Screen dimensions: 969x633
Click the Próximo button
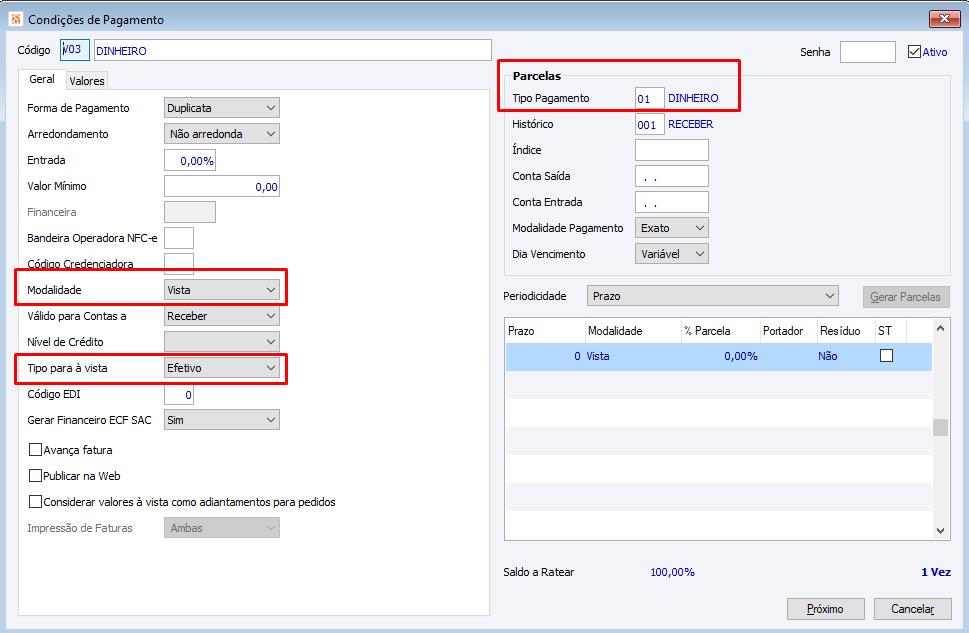point(825,609)
